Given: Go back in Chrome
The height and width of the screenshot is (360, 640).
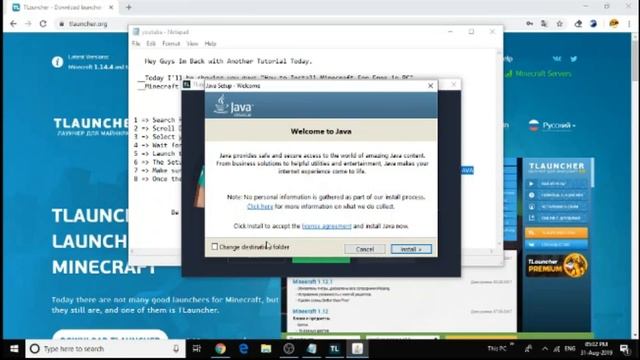Looking at the screenshot, I should point(13,24).
